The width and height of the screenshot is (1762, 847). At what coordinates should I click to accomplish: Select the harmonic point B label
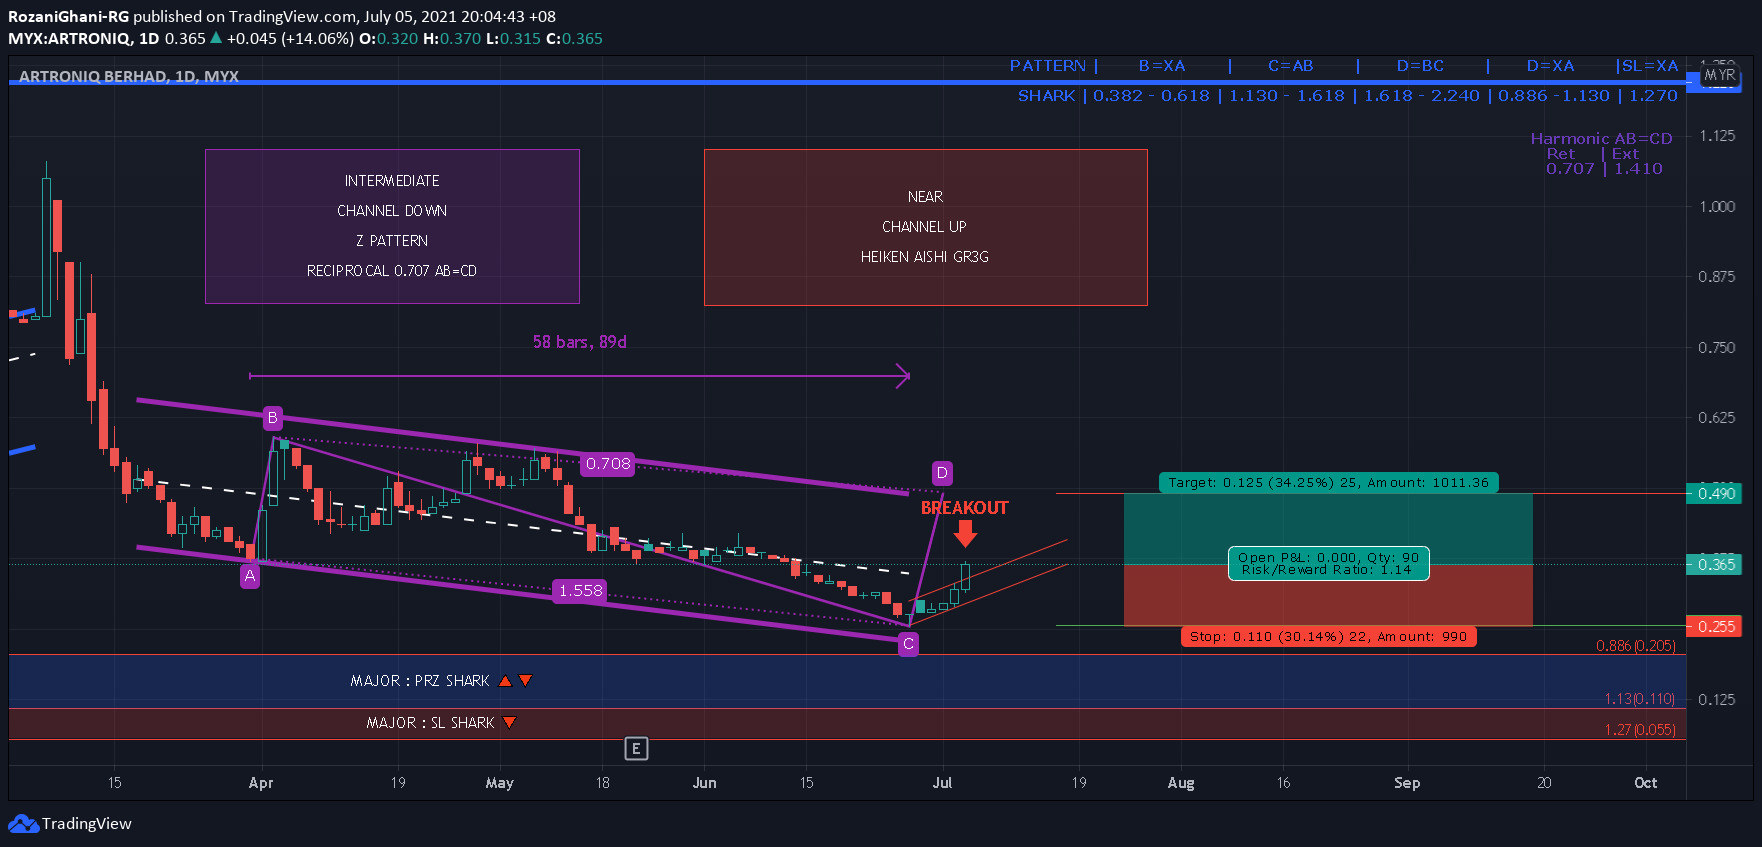point(272,418)
